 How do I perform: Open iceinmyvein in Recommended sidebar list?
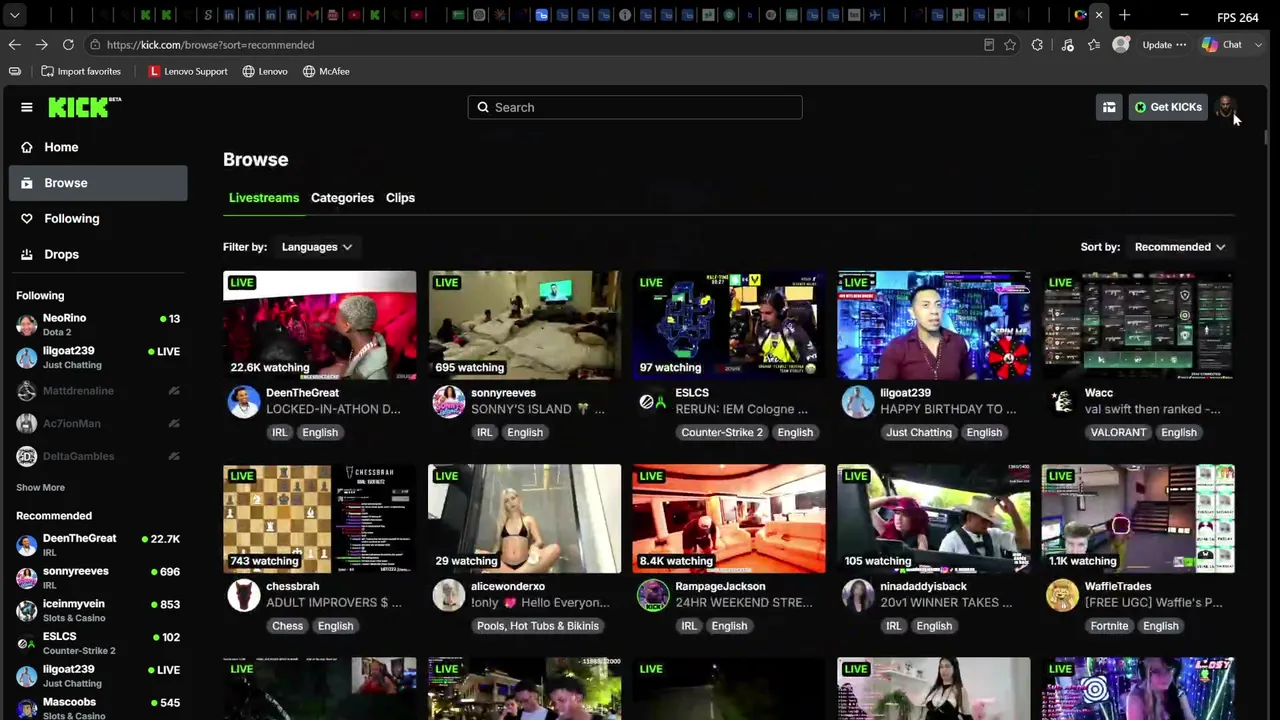(98, 611)
